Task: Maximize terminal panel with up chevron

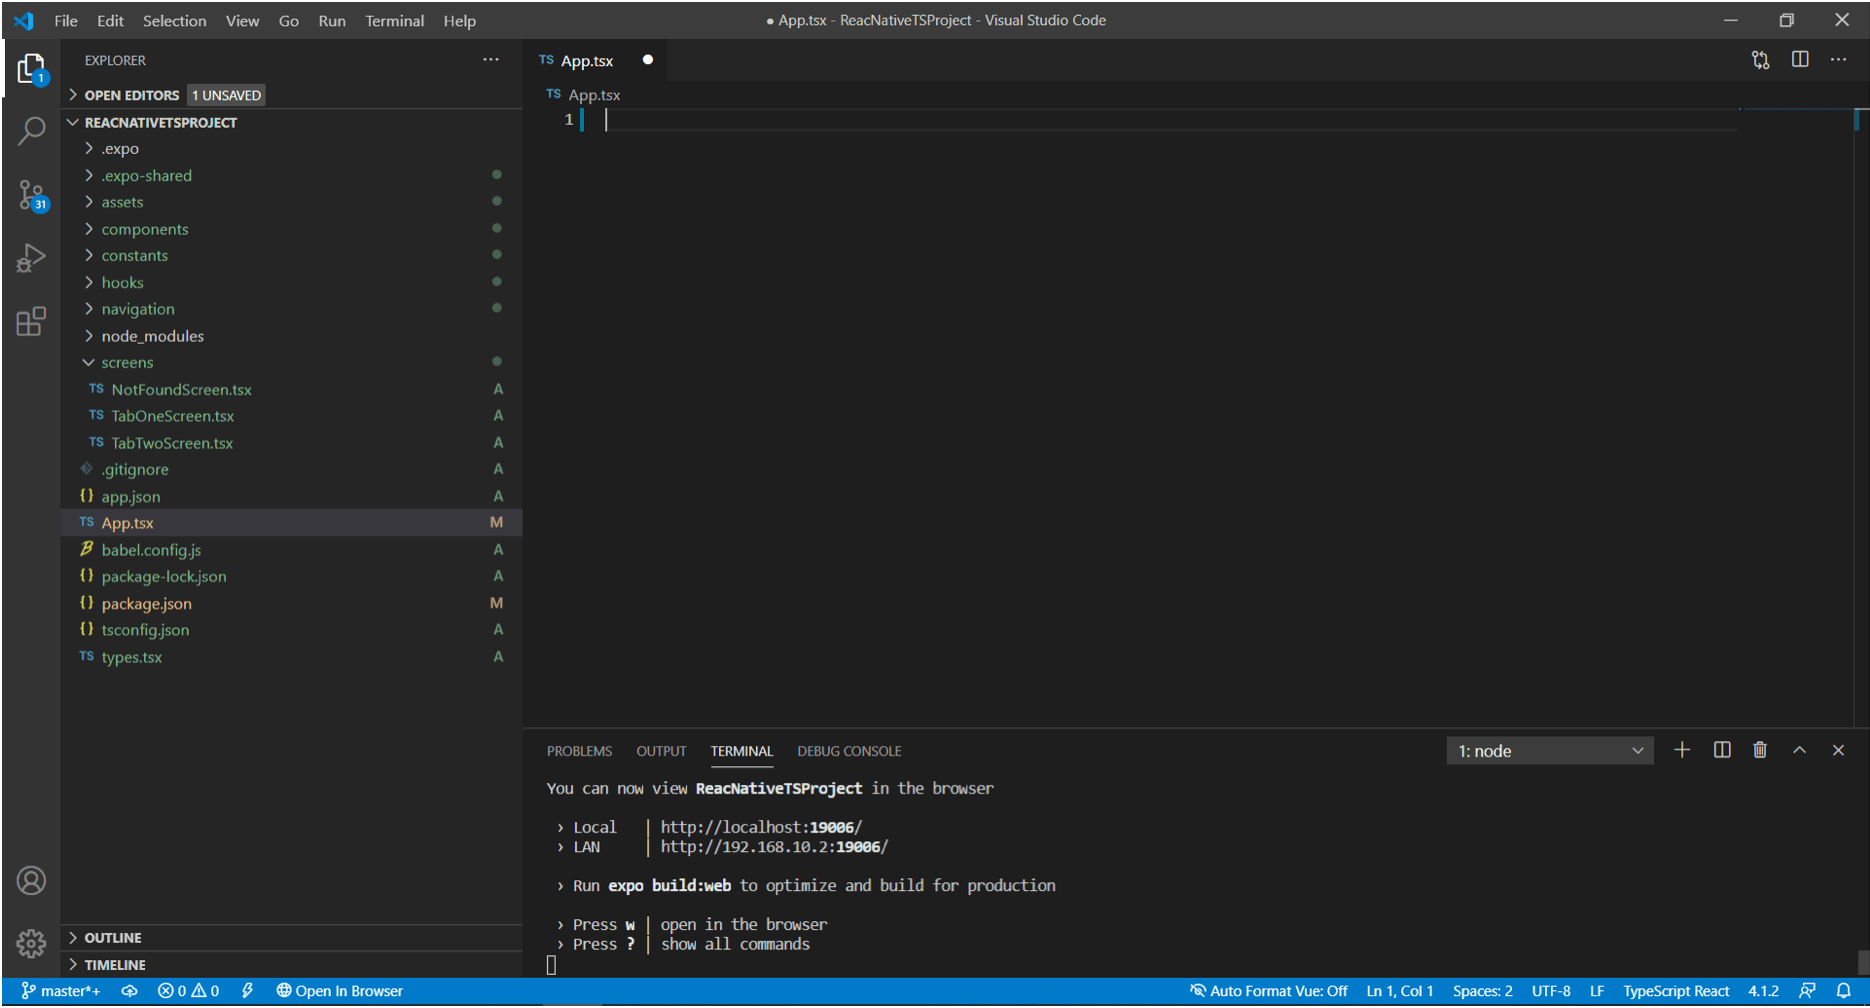Action: [x=1799, y=750]
